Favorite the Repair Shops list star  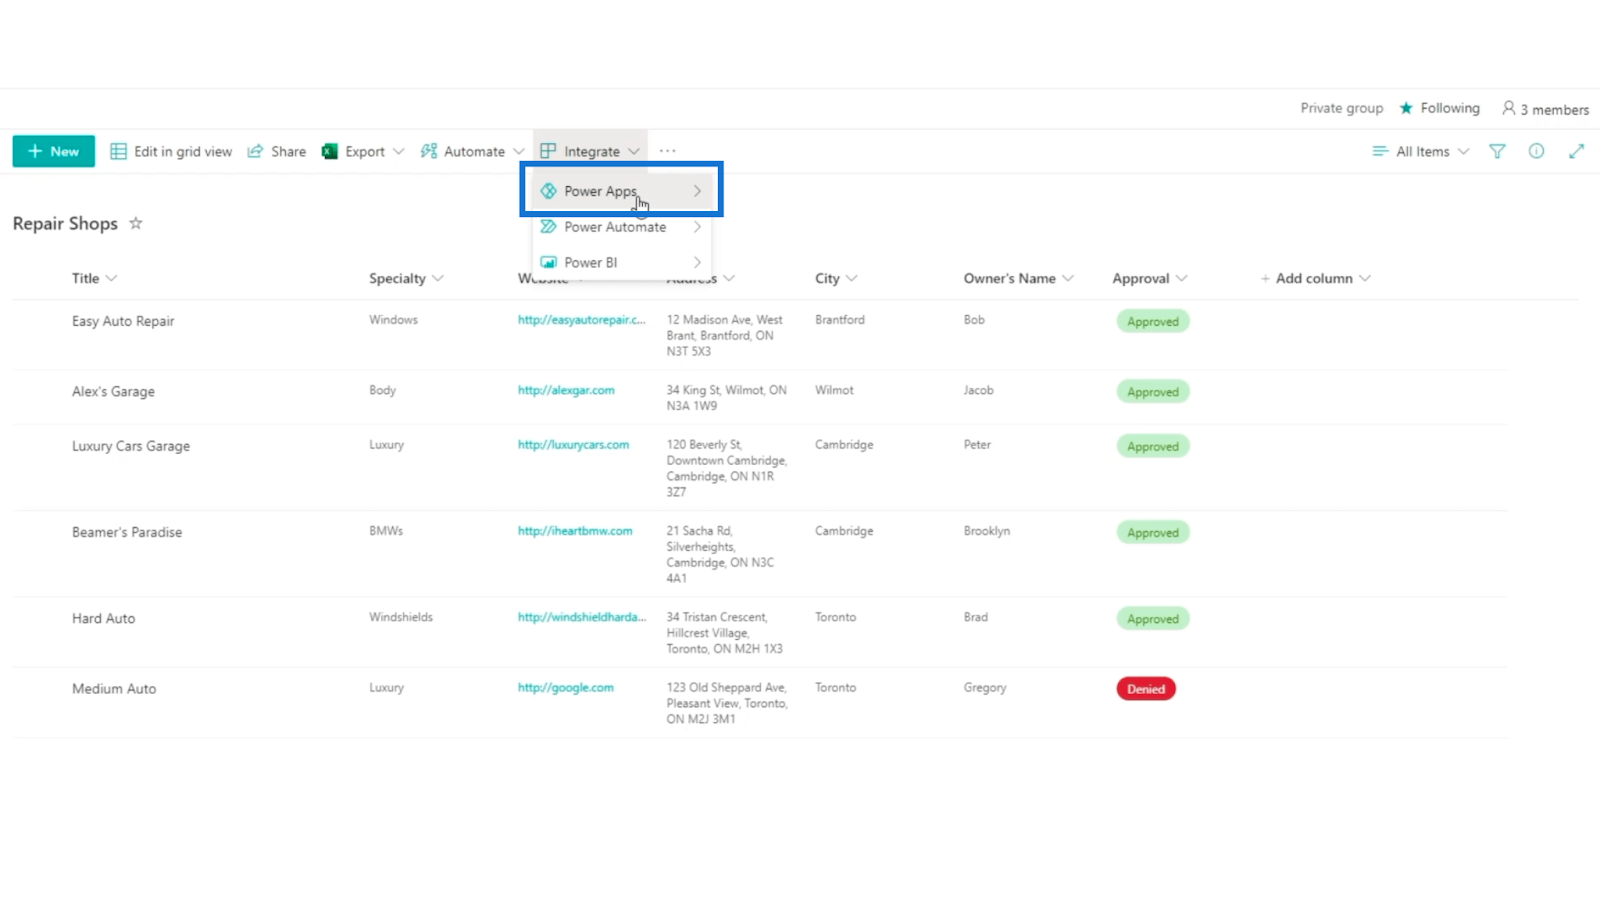coord(136,223)
